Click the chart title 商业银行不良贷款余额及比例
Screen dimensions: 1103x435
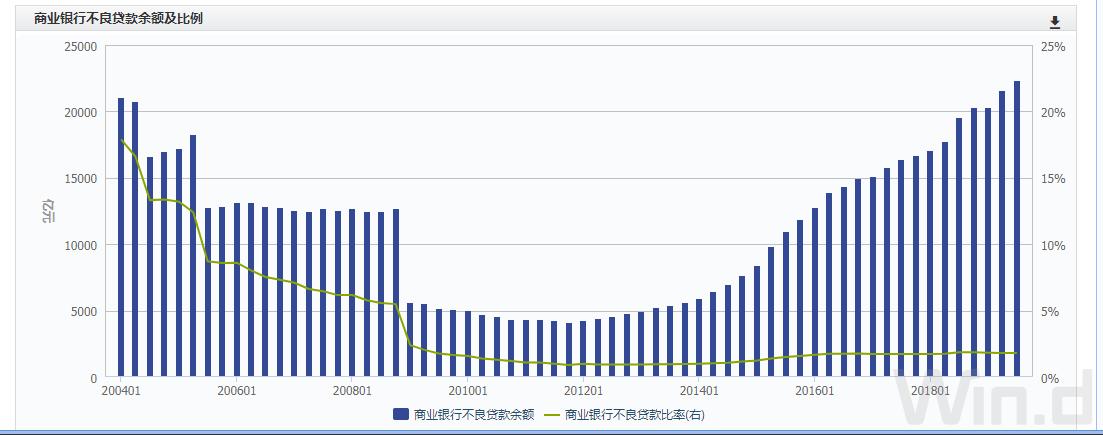tap(118, 19)
